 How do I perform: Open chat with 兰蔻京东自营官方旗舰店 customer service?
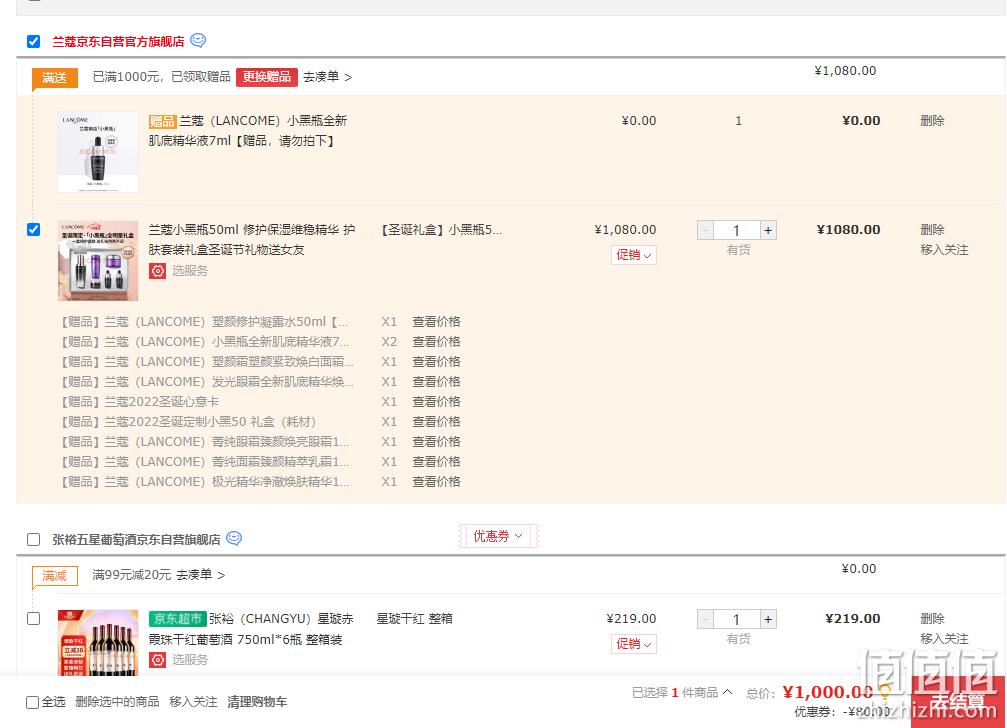click(x=198, y=40)
